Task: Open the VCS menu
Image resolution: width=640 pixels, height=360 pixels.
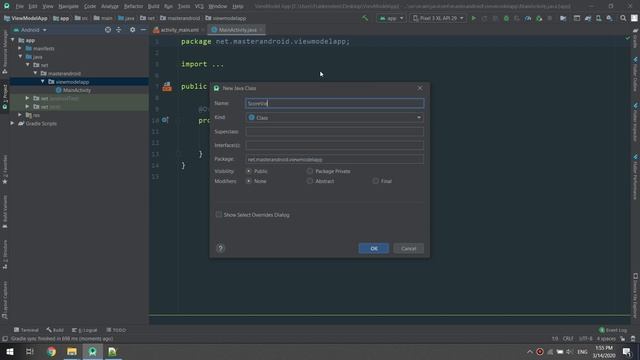Action: [199, 7]
